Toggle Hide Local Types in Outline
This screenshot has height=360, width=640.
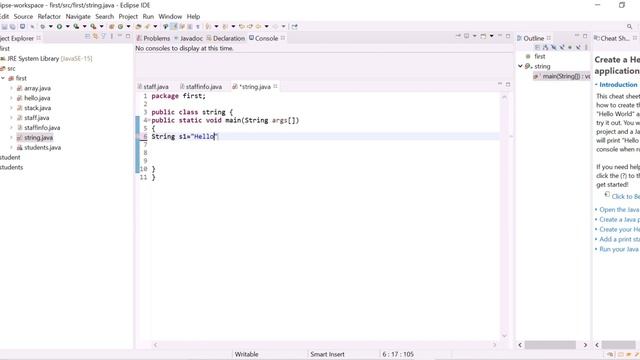coord(578,47)
